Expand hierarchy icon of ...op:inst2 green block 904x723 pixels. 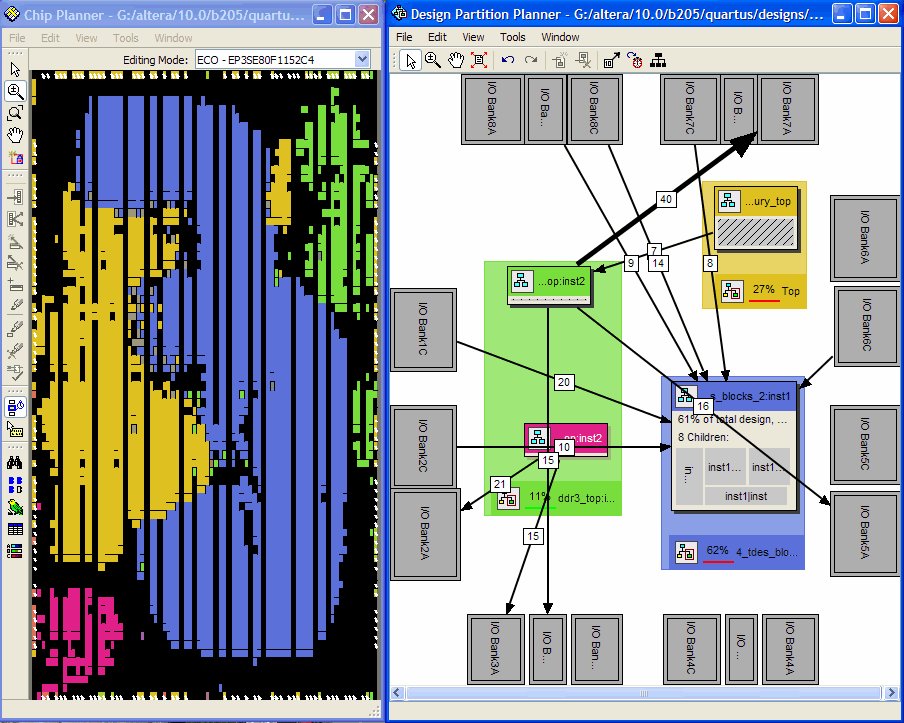522,281
